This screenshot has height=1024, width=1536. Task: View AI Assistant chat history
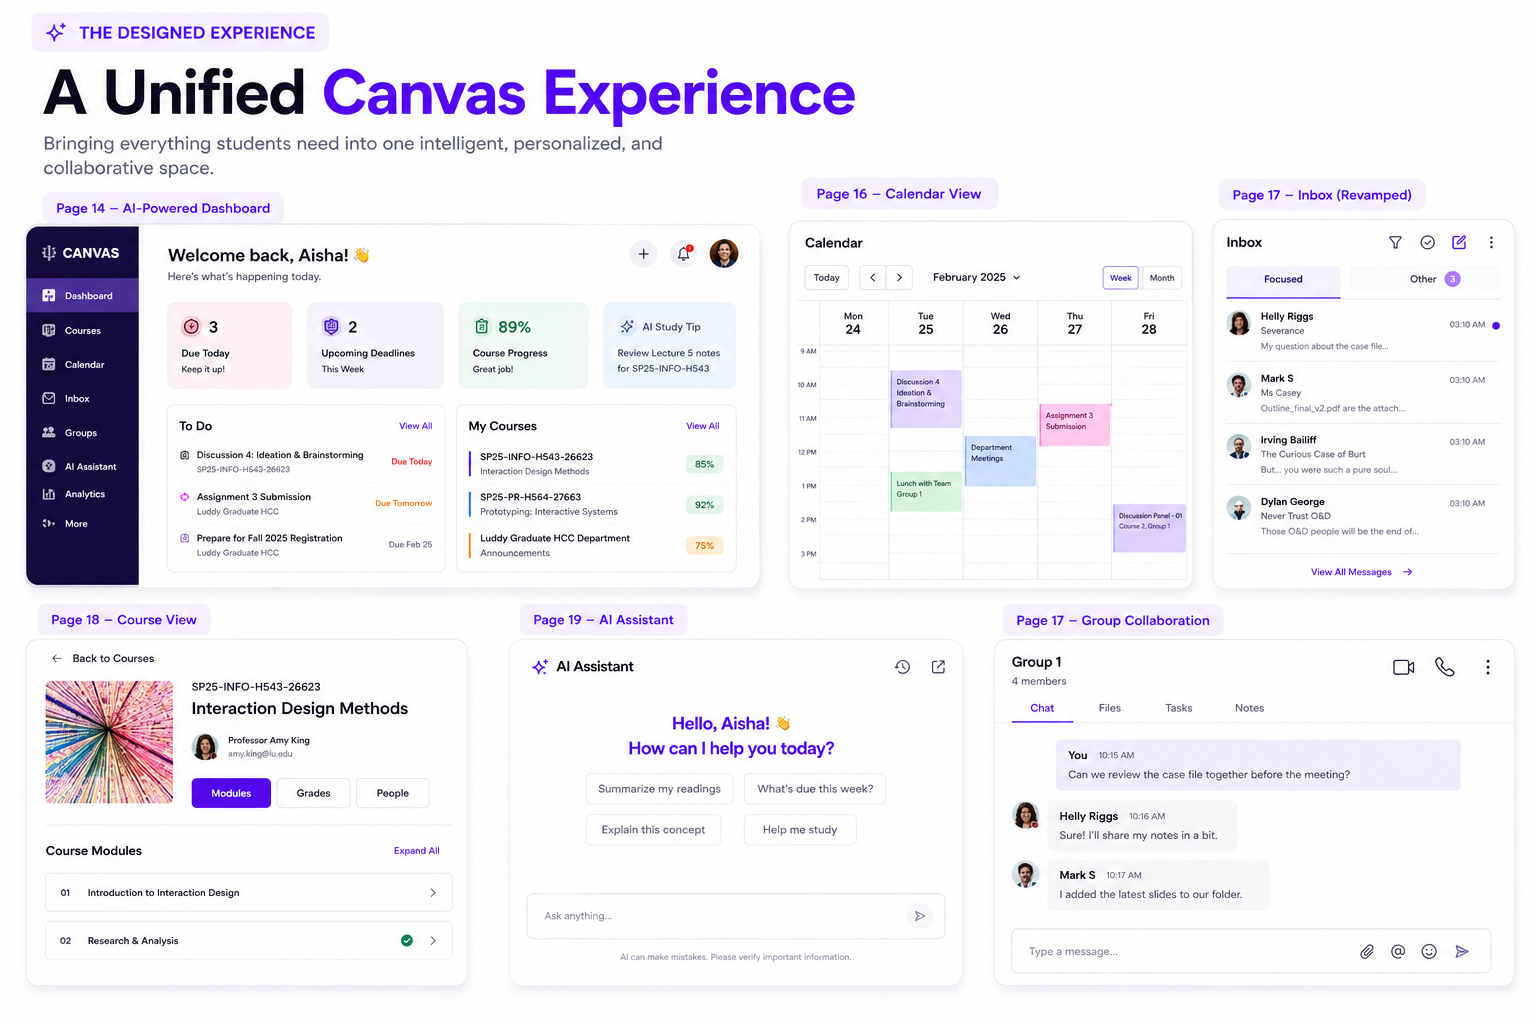[x=902, y=667]
